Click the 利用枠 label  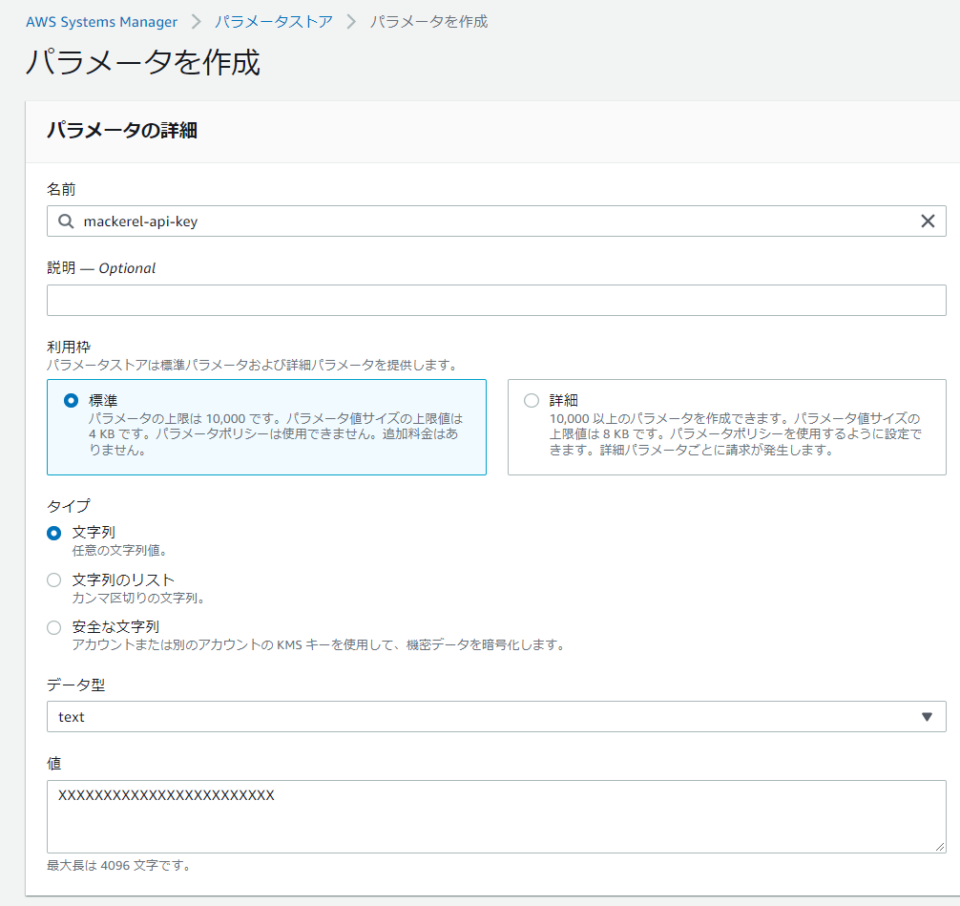pyautogui.click(x=69, y=347)
